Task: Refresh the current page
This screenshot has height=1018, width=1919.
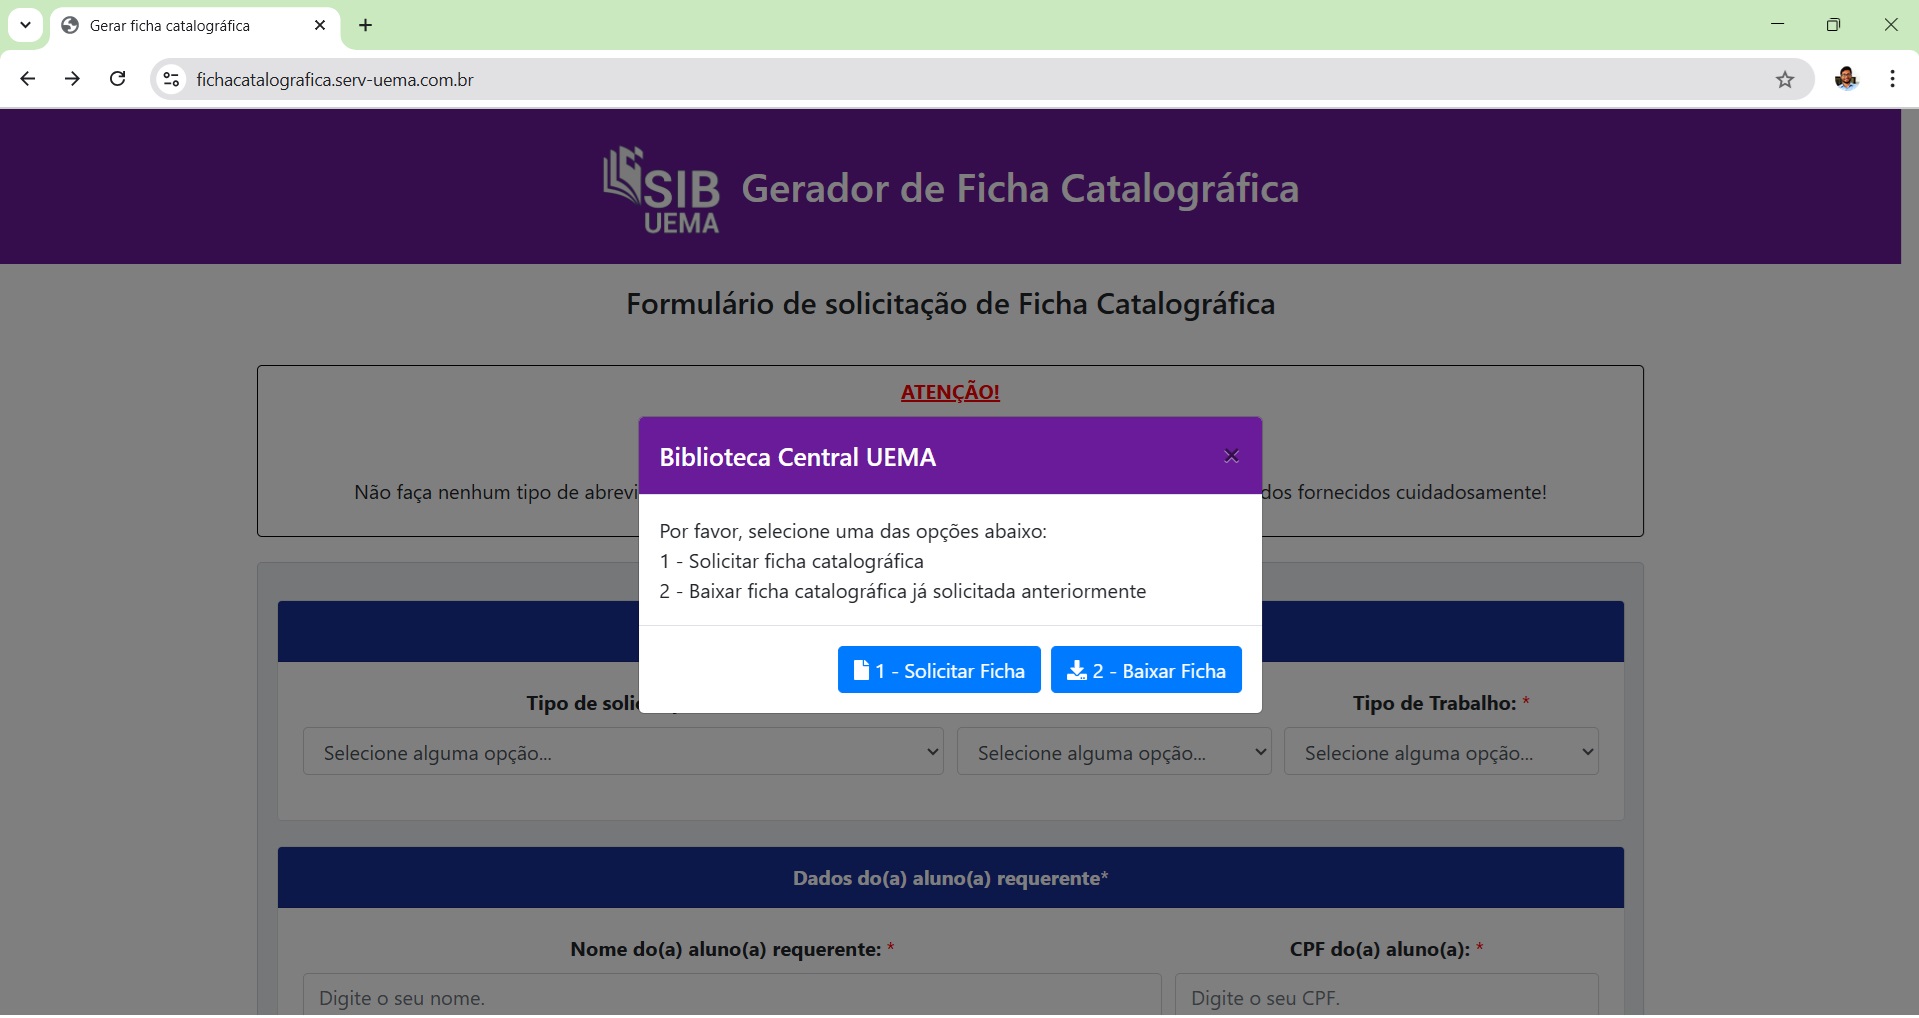Action: (117, 79)
